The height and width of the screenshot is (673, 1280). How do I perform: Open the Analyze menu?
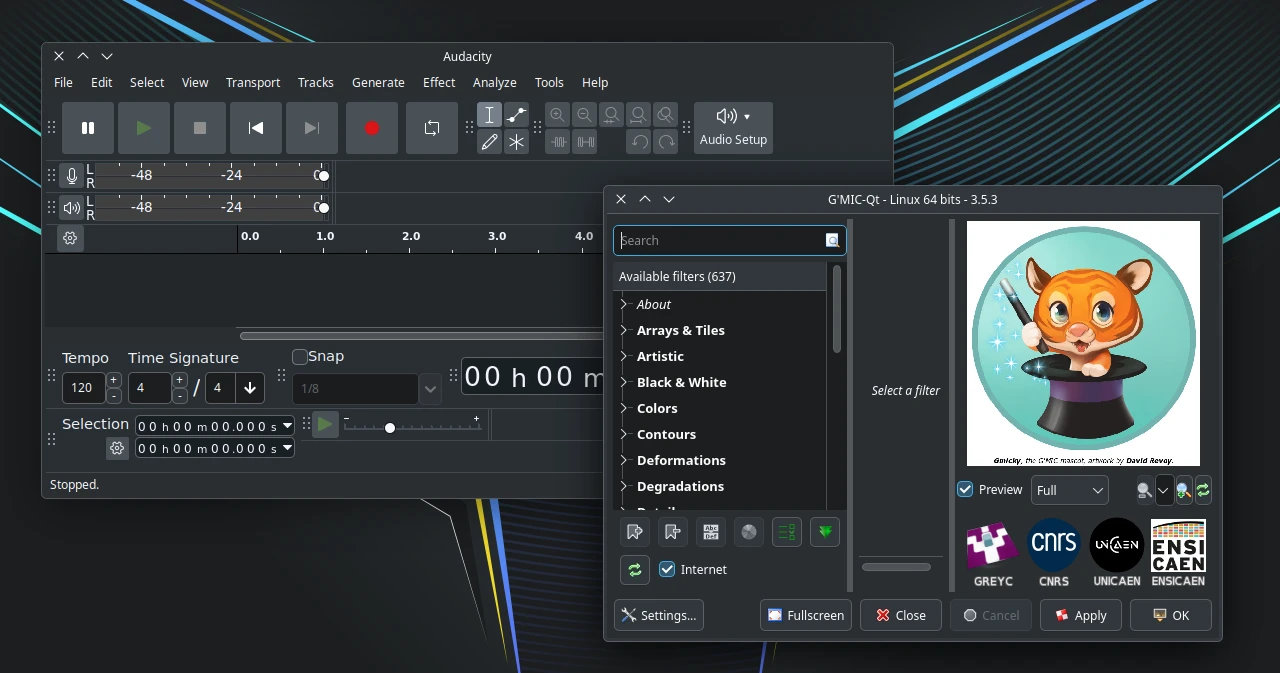coord(495,82)
